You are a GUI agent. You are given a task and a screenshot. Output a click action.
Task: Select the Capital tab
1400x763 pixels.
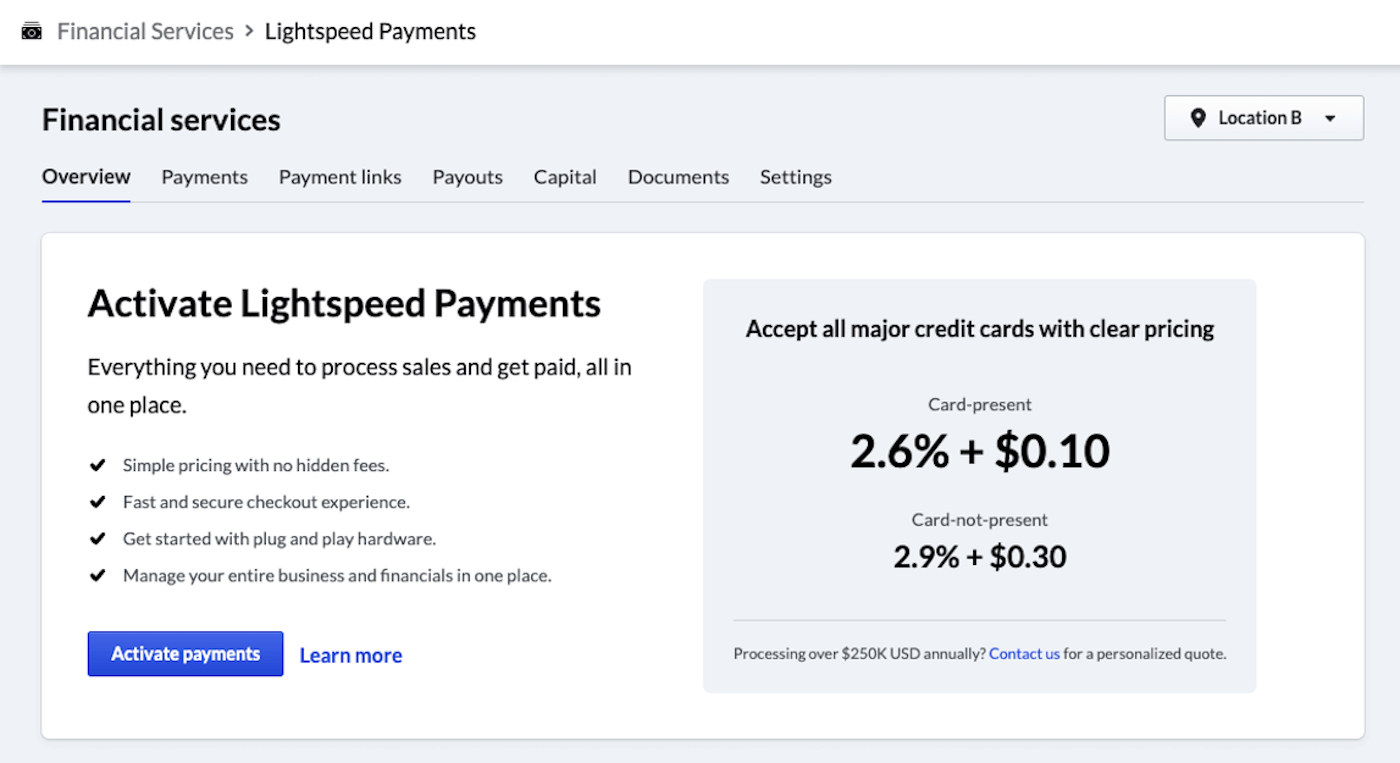pos(564,177)
